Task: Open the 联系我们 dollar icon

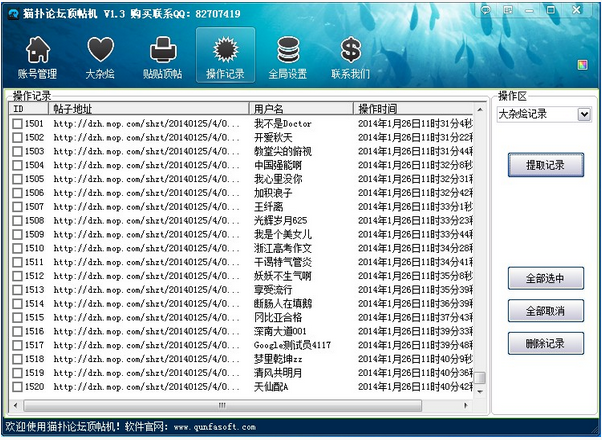Action: [x=351, y=50]
